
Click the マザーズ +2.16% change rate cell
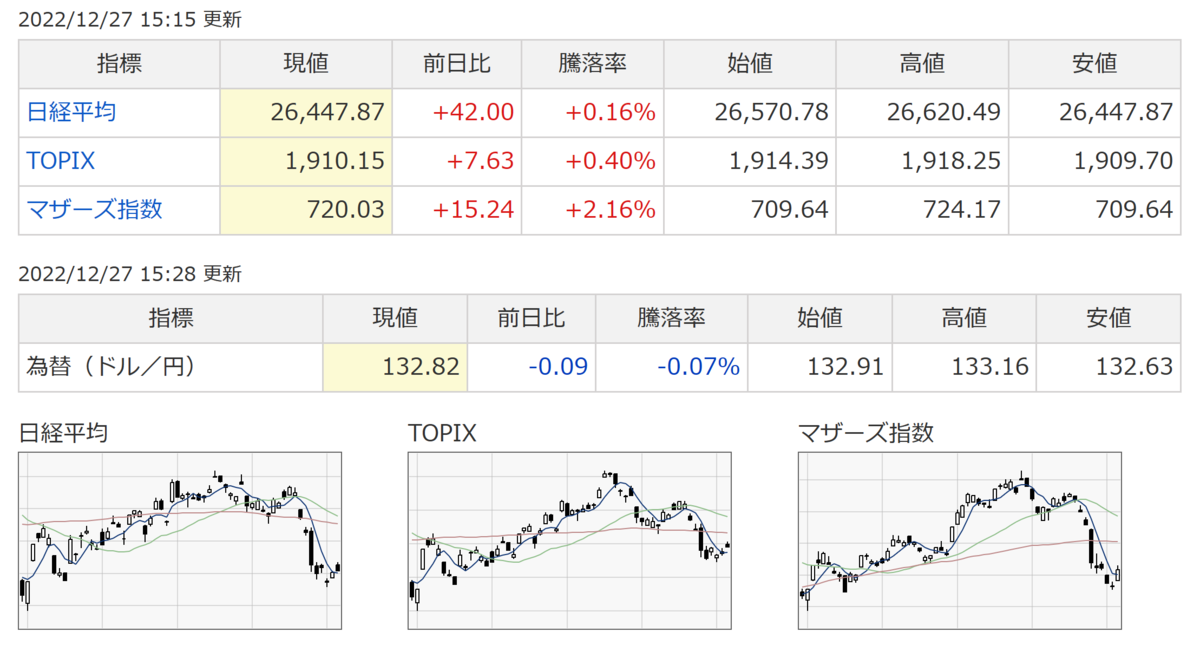610,210
